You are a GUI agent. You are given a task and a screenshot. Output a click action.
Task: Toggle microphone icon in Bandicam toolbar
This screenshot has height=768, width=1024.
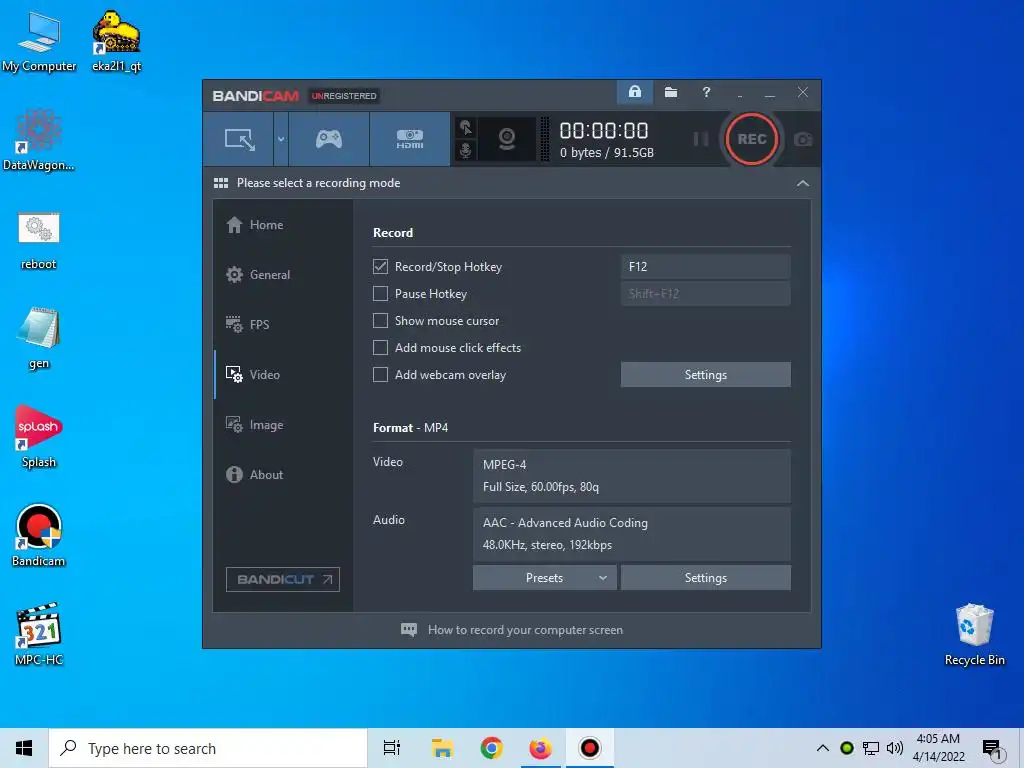pyautogui.click(x=466, y=151)
